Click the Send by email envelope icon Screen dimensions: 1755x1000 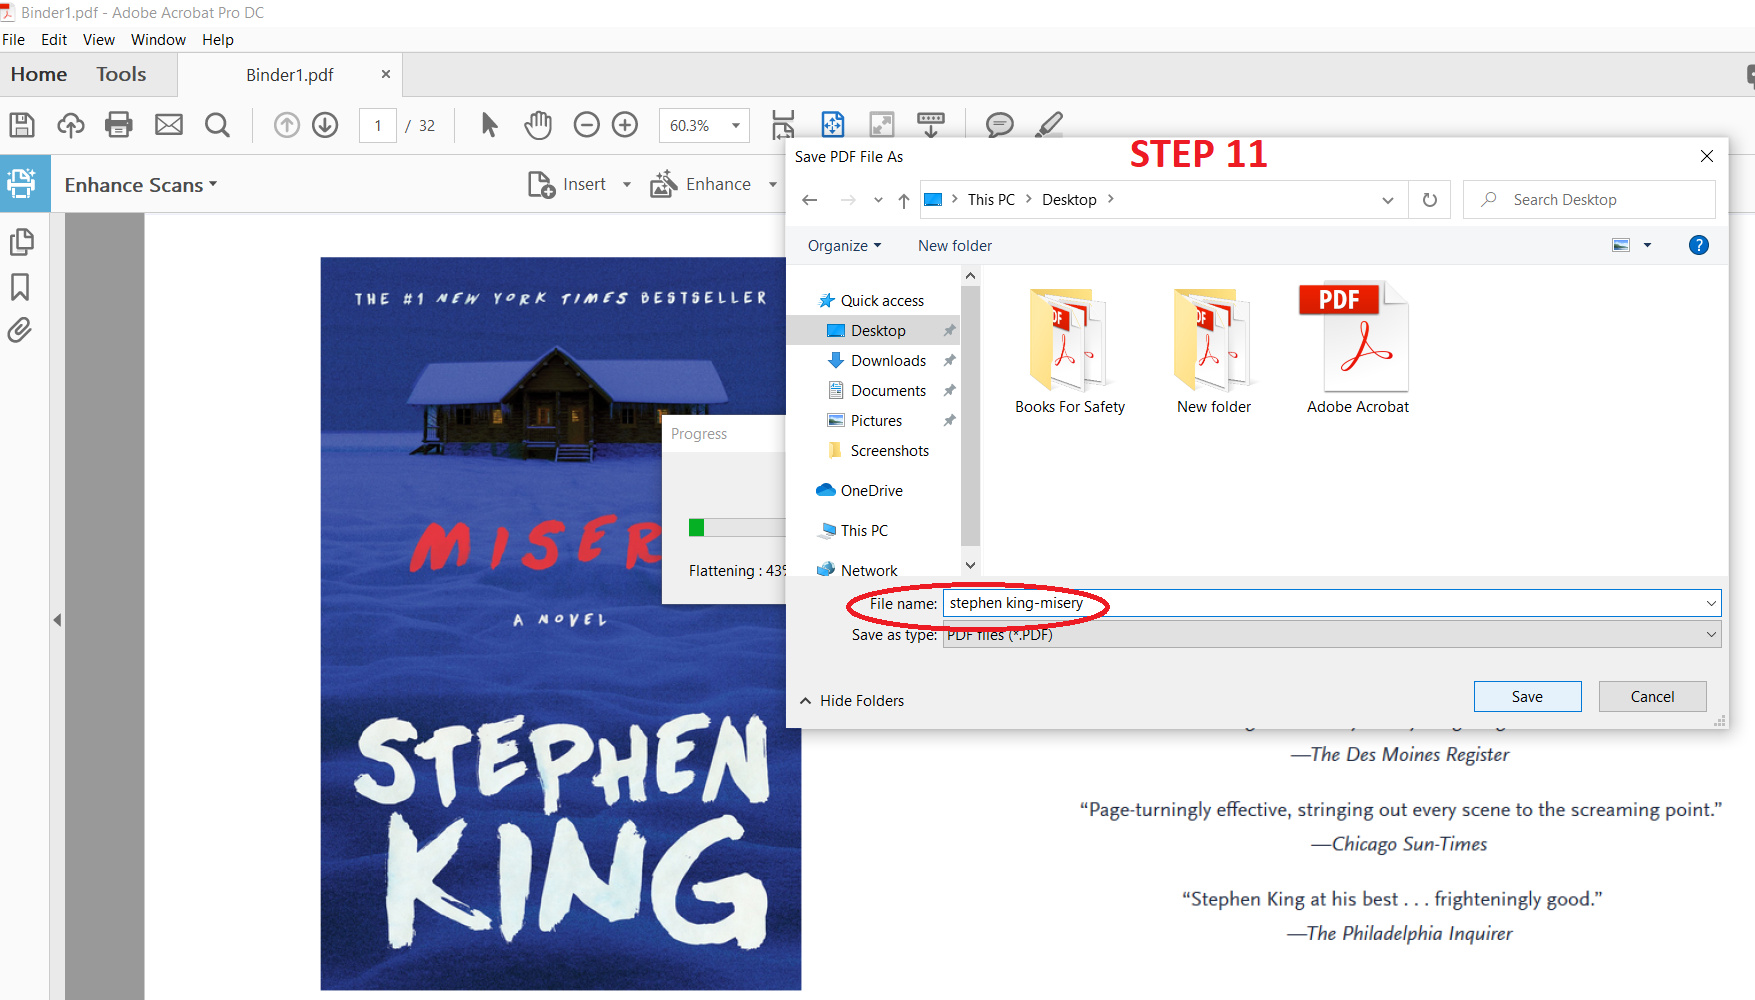point(169,125)
